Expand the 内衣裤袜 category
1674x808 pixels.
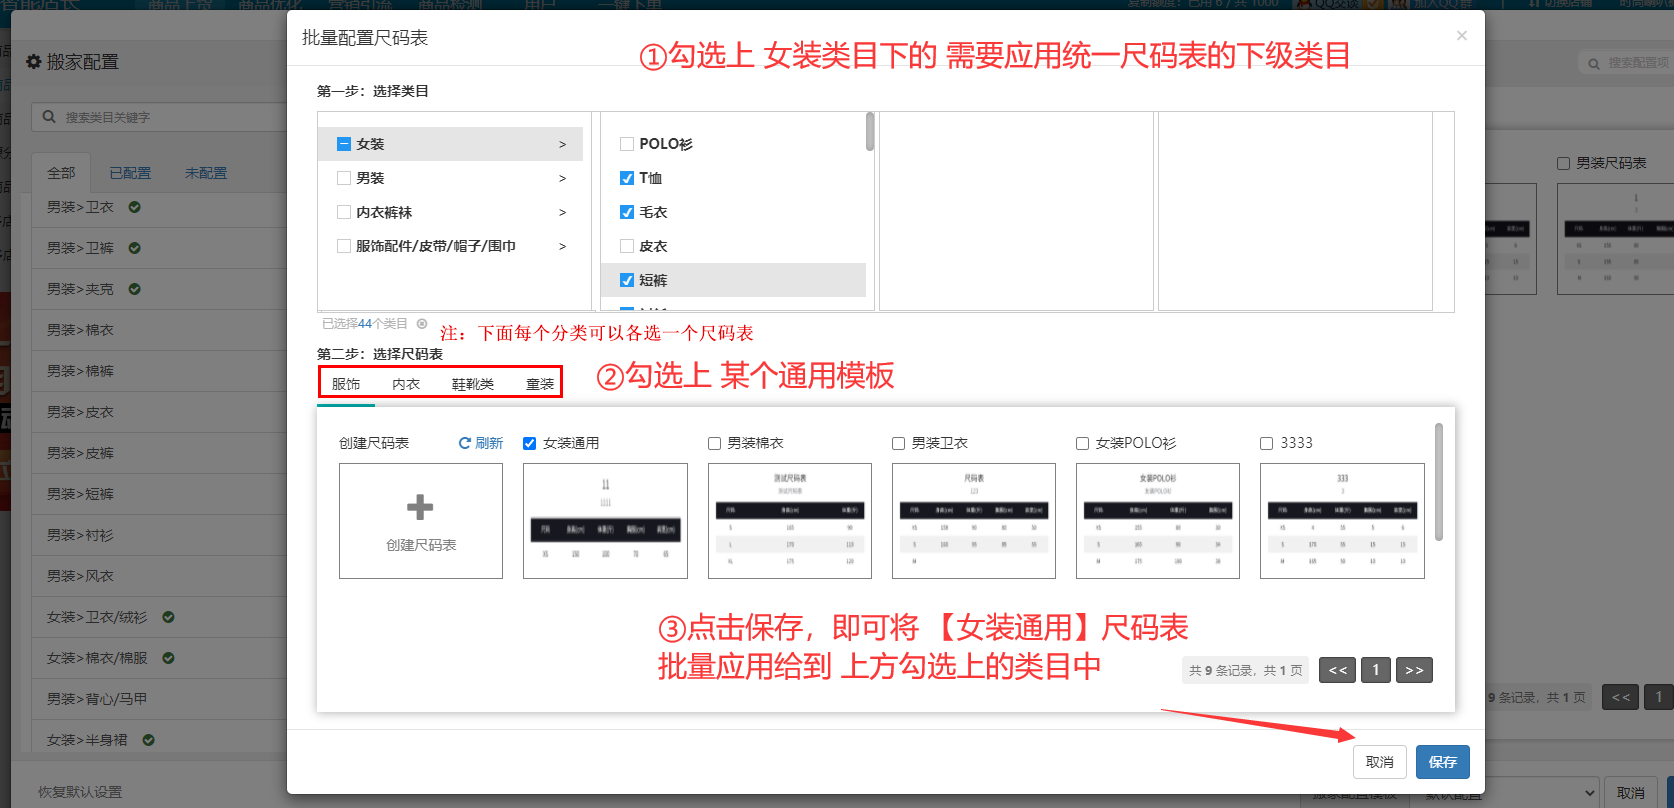tap(562, 212)
